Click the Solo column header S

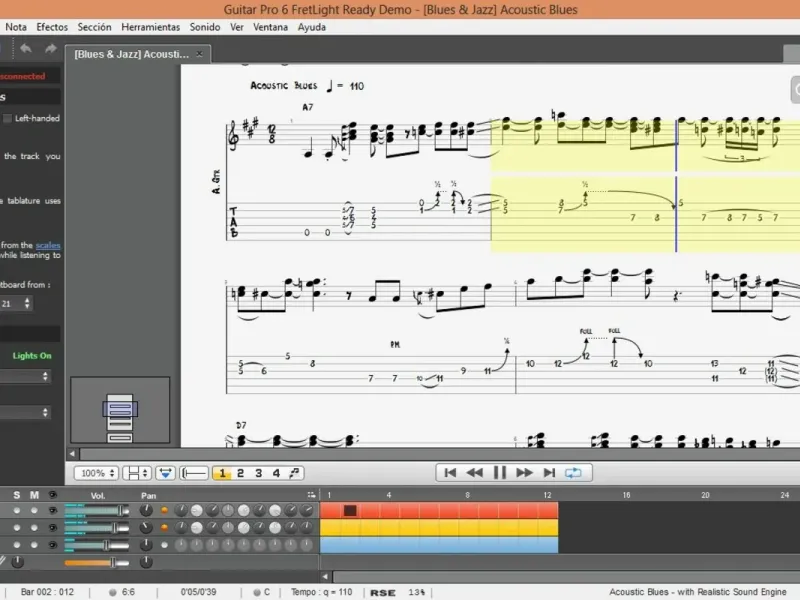point(17,495)
